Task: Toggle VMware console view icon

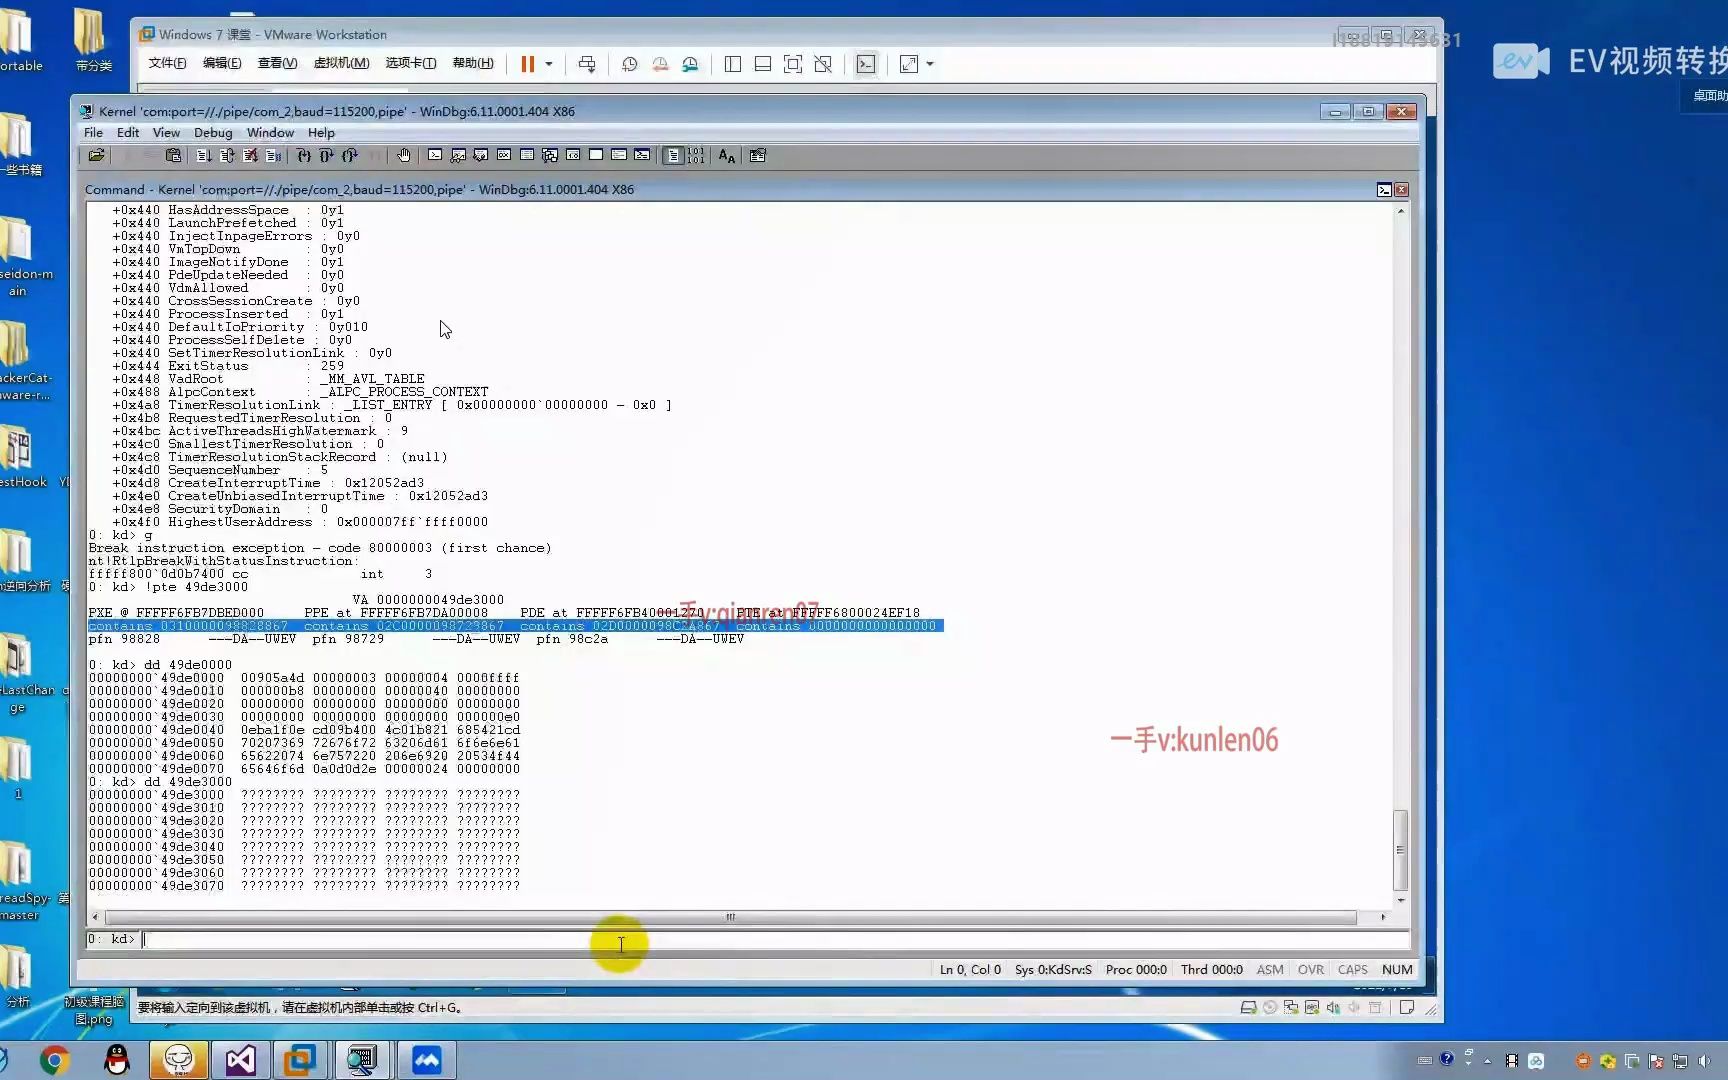Action: (866, 64)
